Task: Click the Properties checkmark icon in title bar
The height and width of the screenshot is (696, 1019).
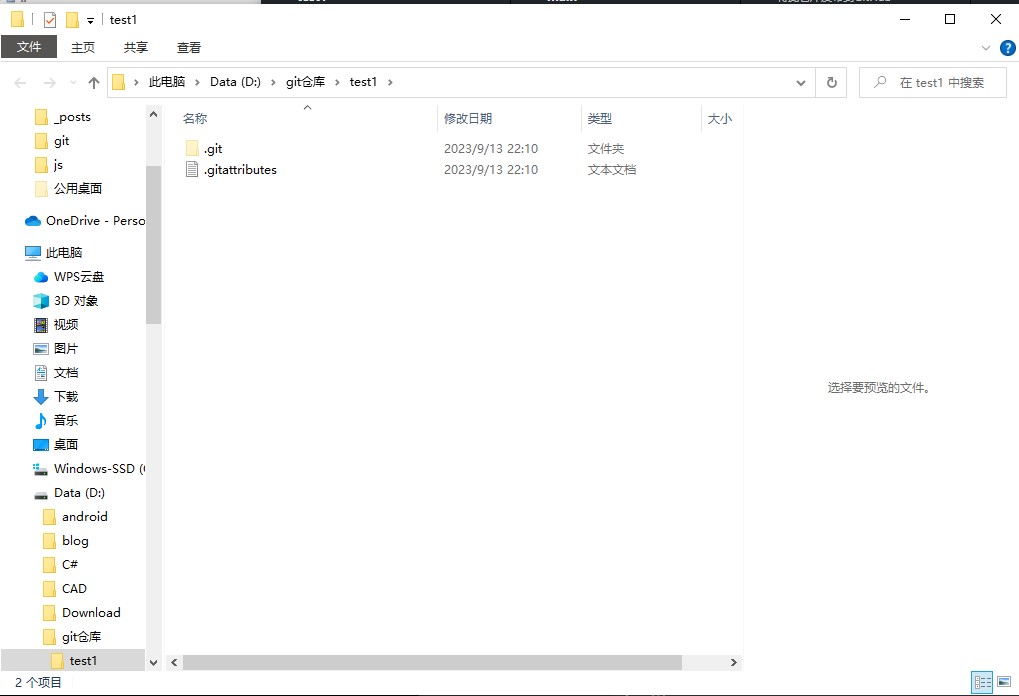Action: tap(50, 20)
